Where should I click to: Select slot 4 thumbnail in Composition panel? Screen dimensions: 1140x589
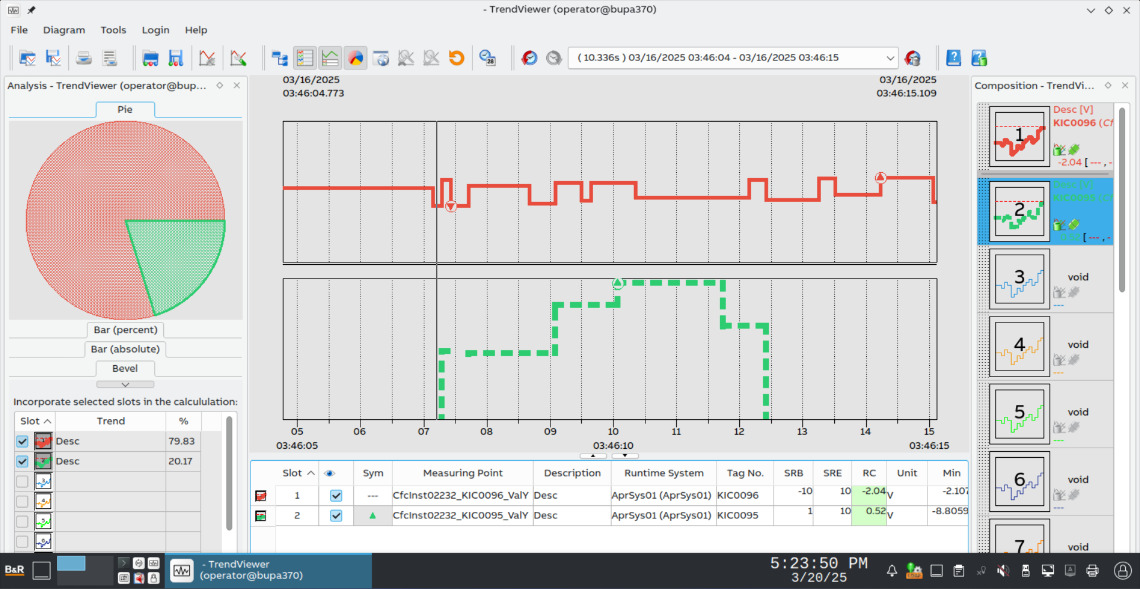click(x=1019, y=345)
